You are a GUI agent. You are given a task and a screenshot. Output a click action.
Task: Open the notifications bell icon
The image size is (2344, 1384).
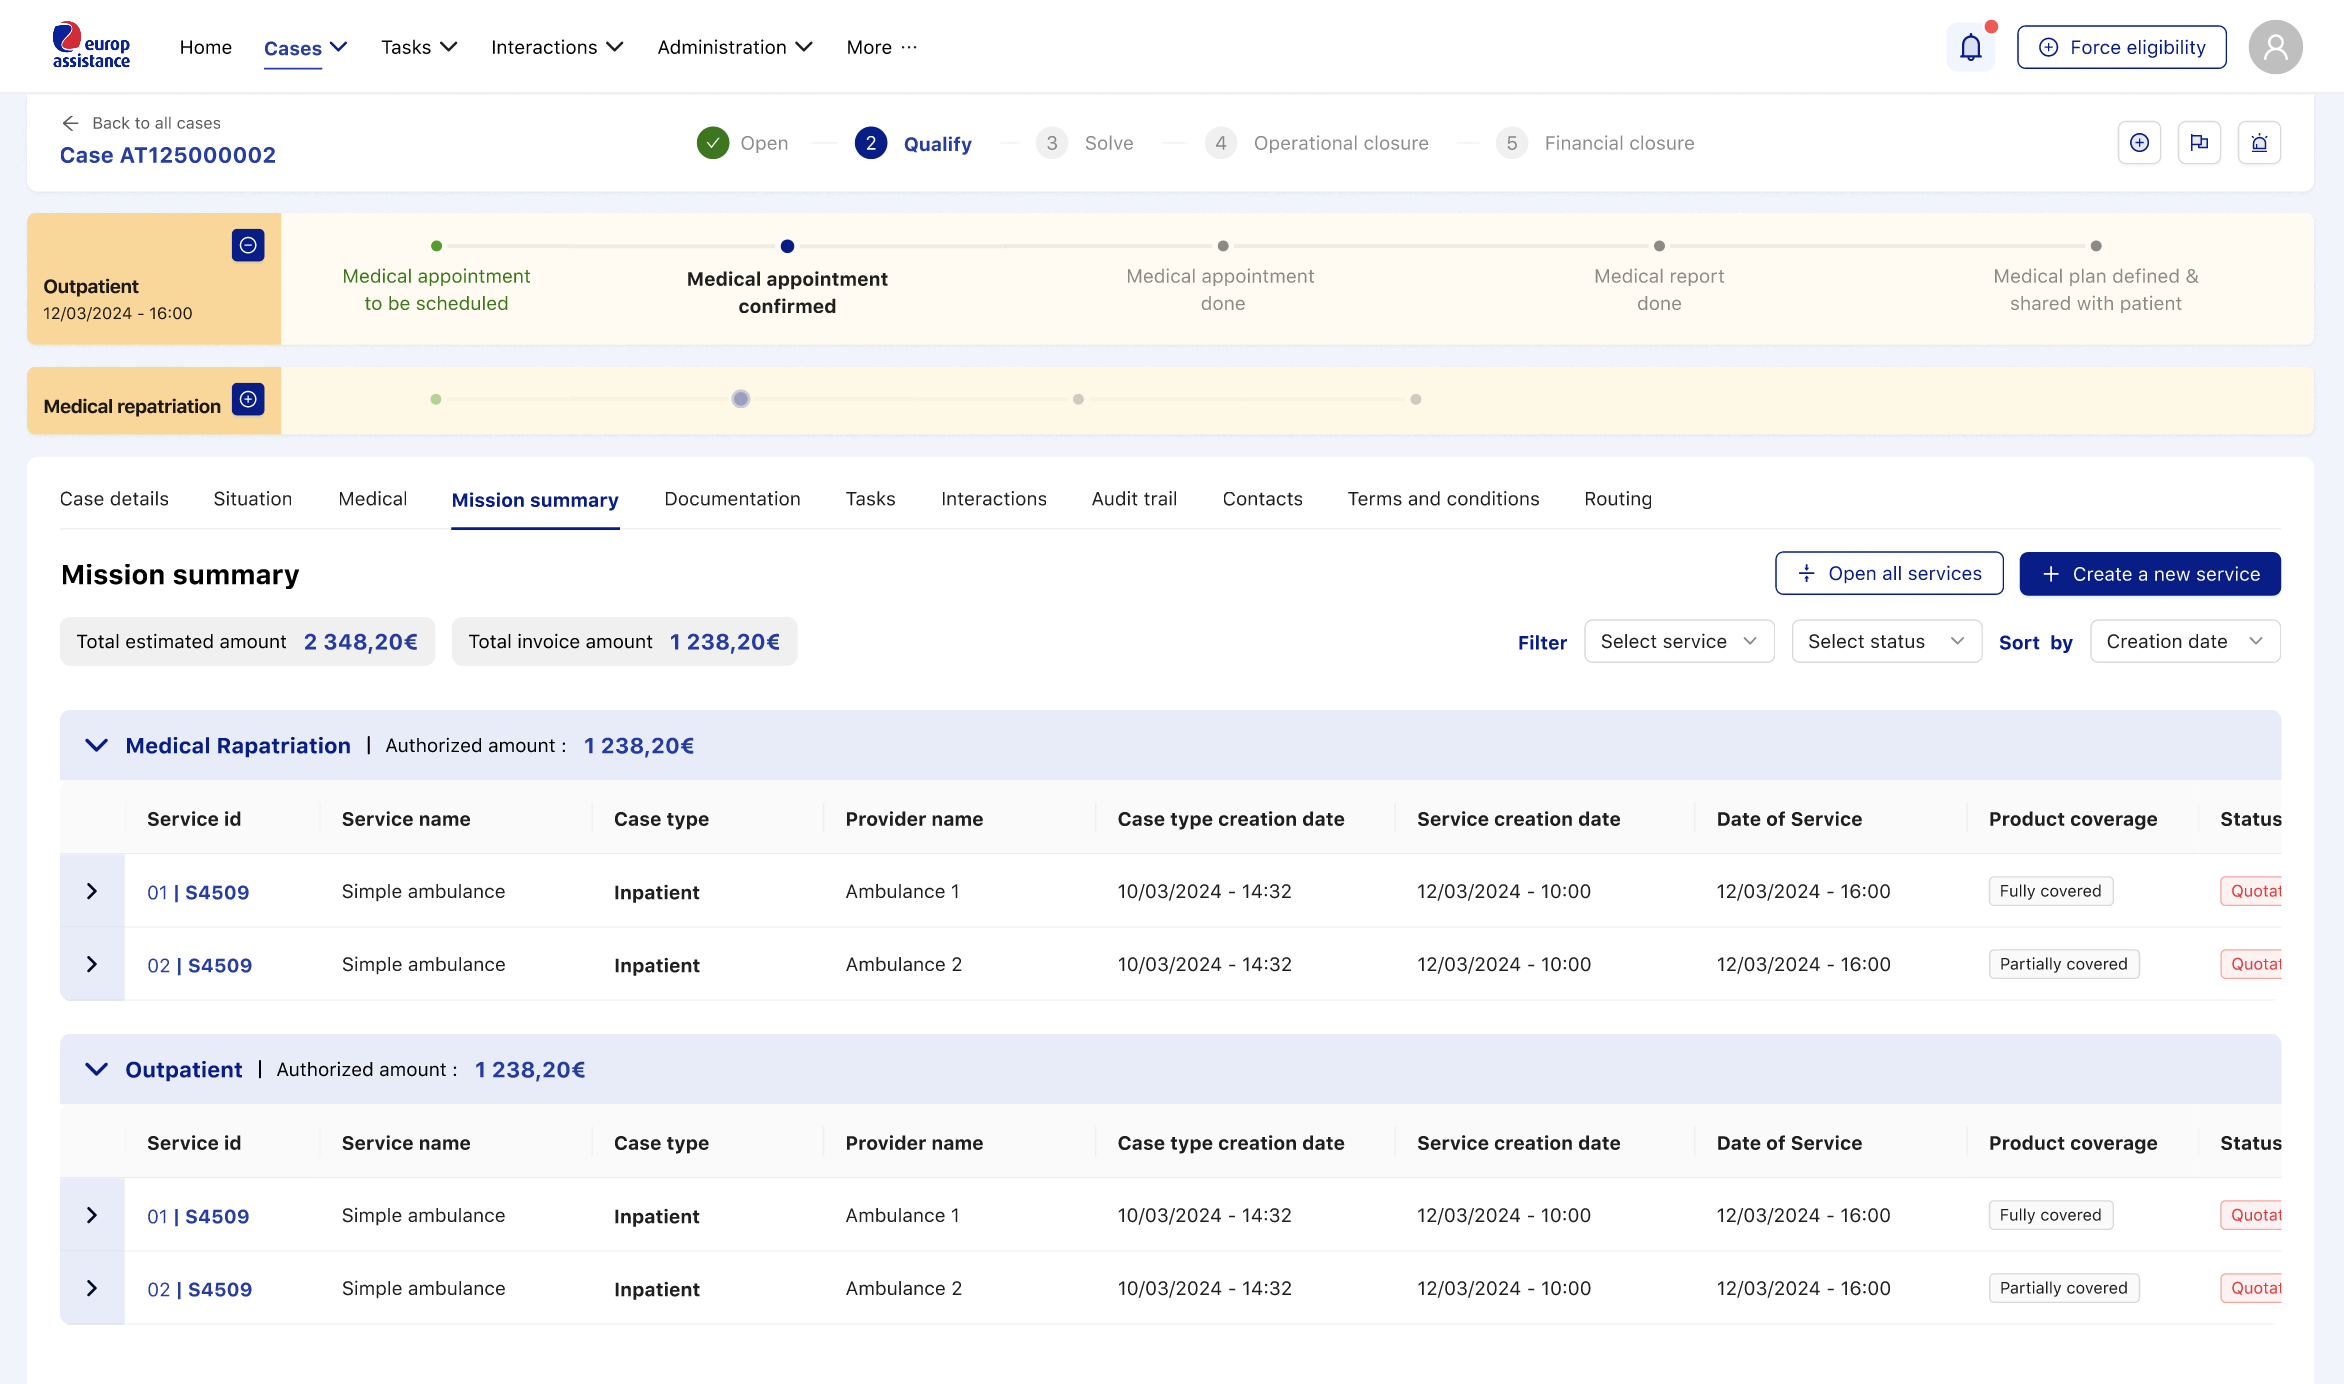coord(1970,47)
